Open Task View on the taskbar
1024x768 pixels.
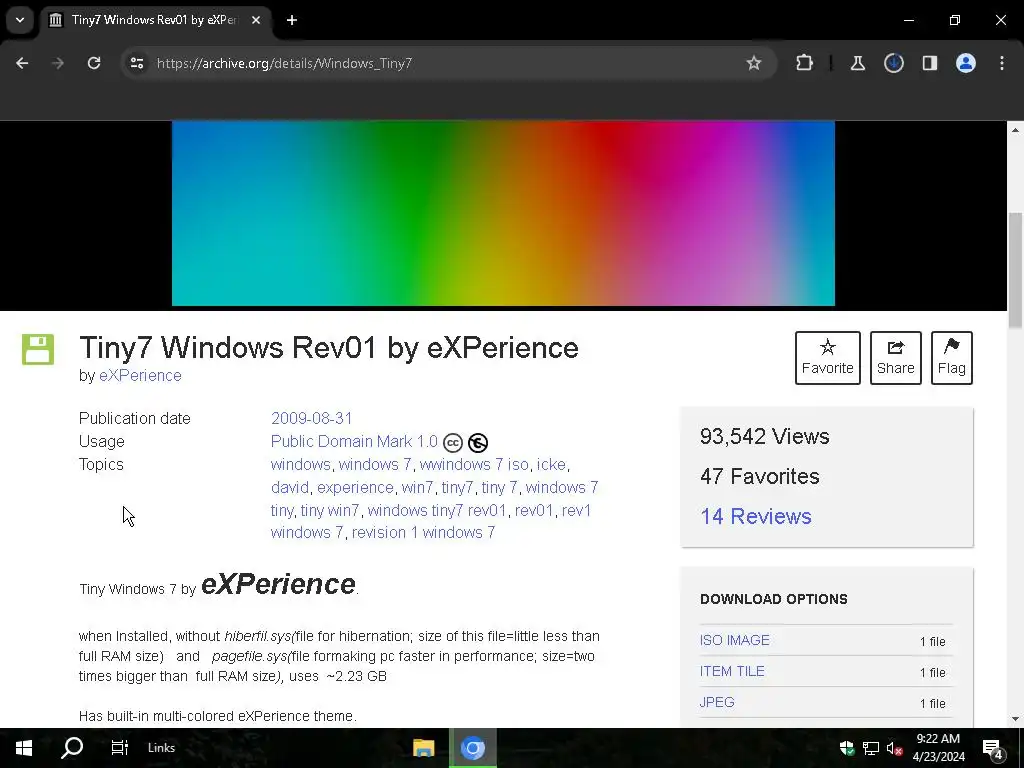tap(120, 748)
